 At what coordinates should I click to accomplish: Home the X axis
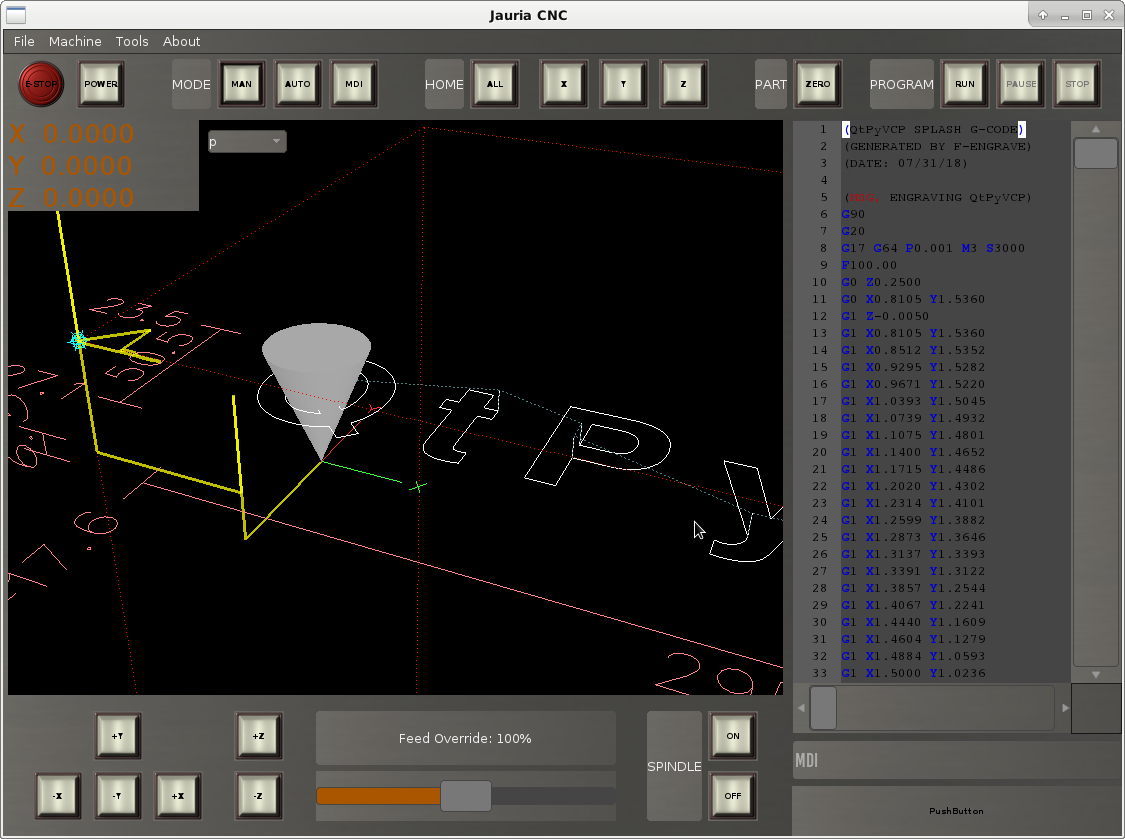coord(563,84)
